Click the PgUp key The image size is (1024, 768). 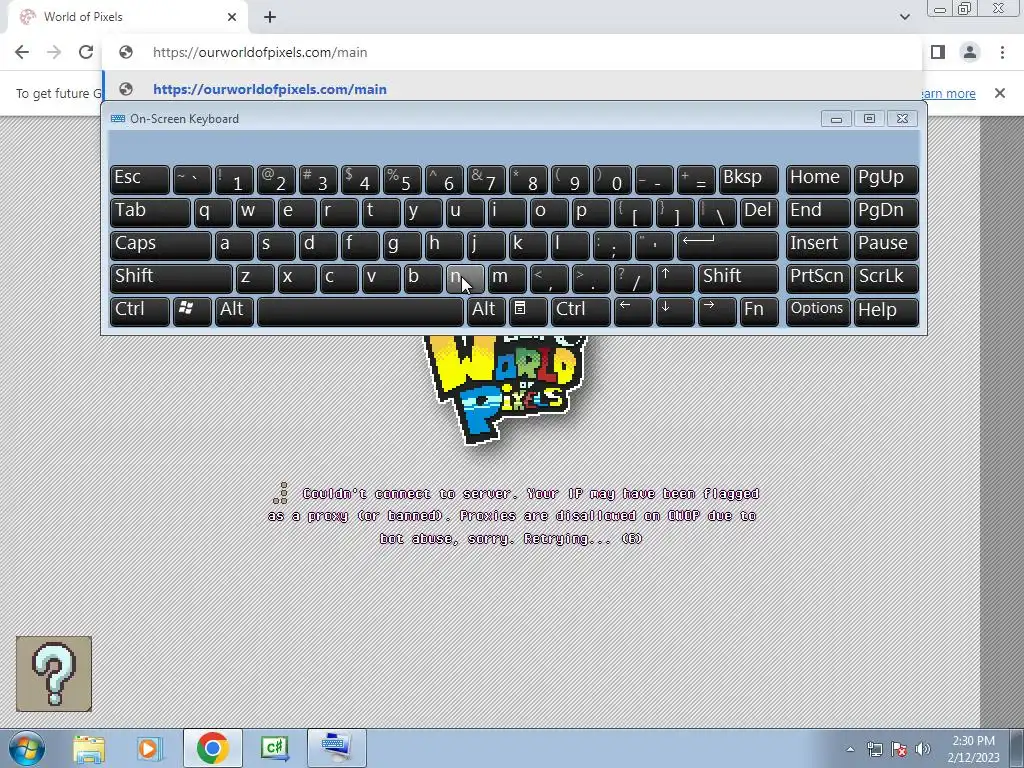[886, 179]
